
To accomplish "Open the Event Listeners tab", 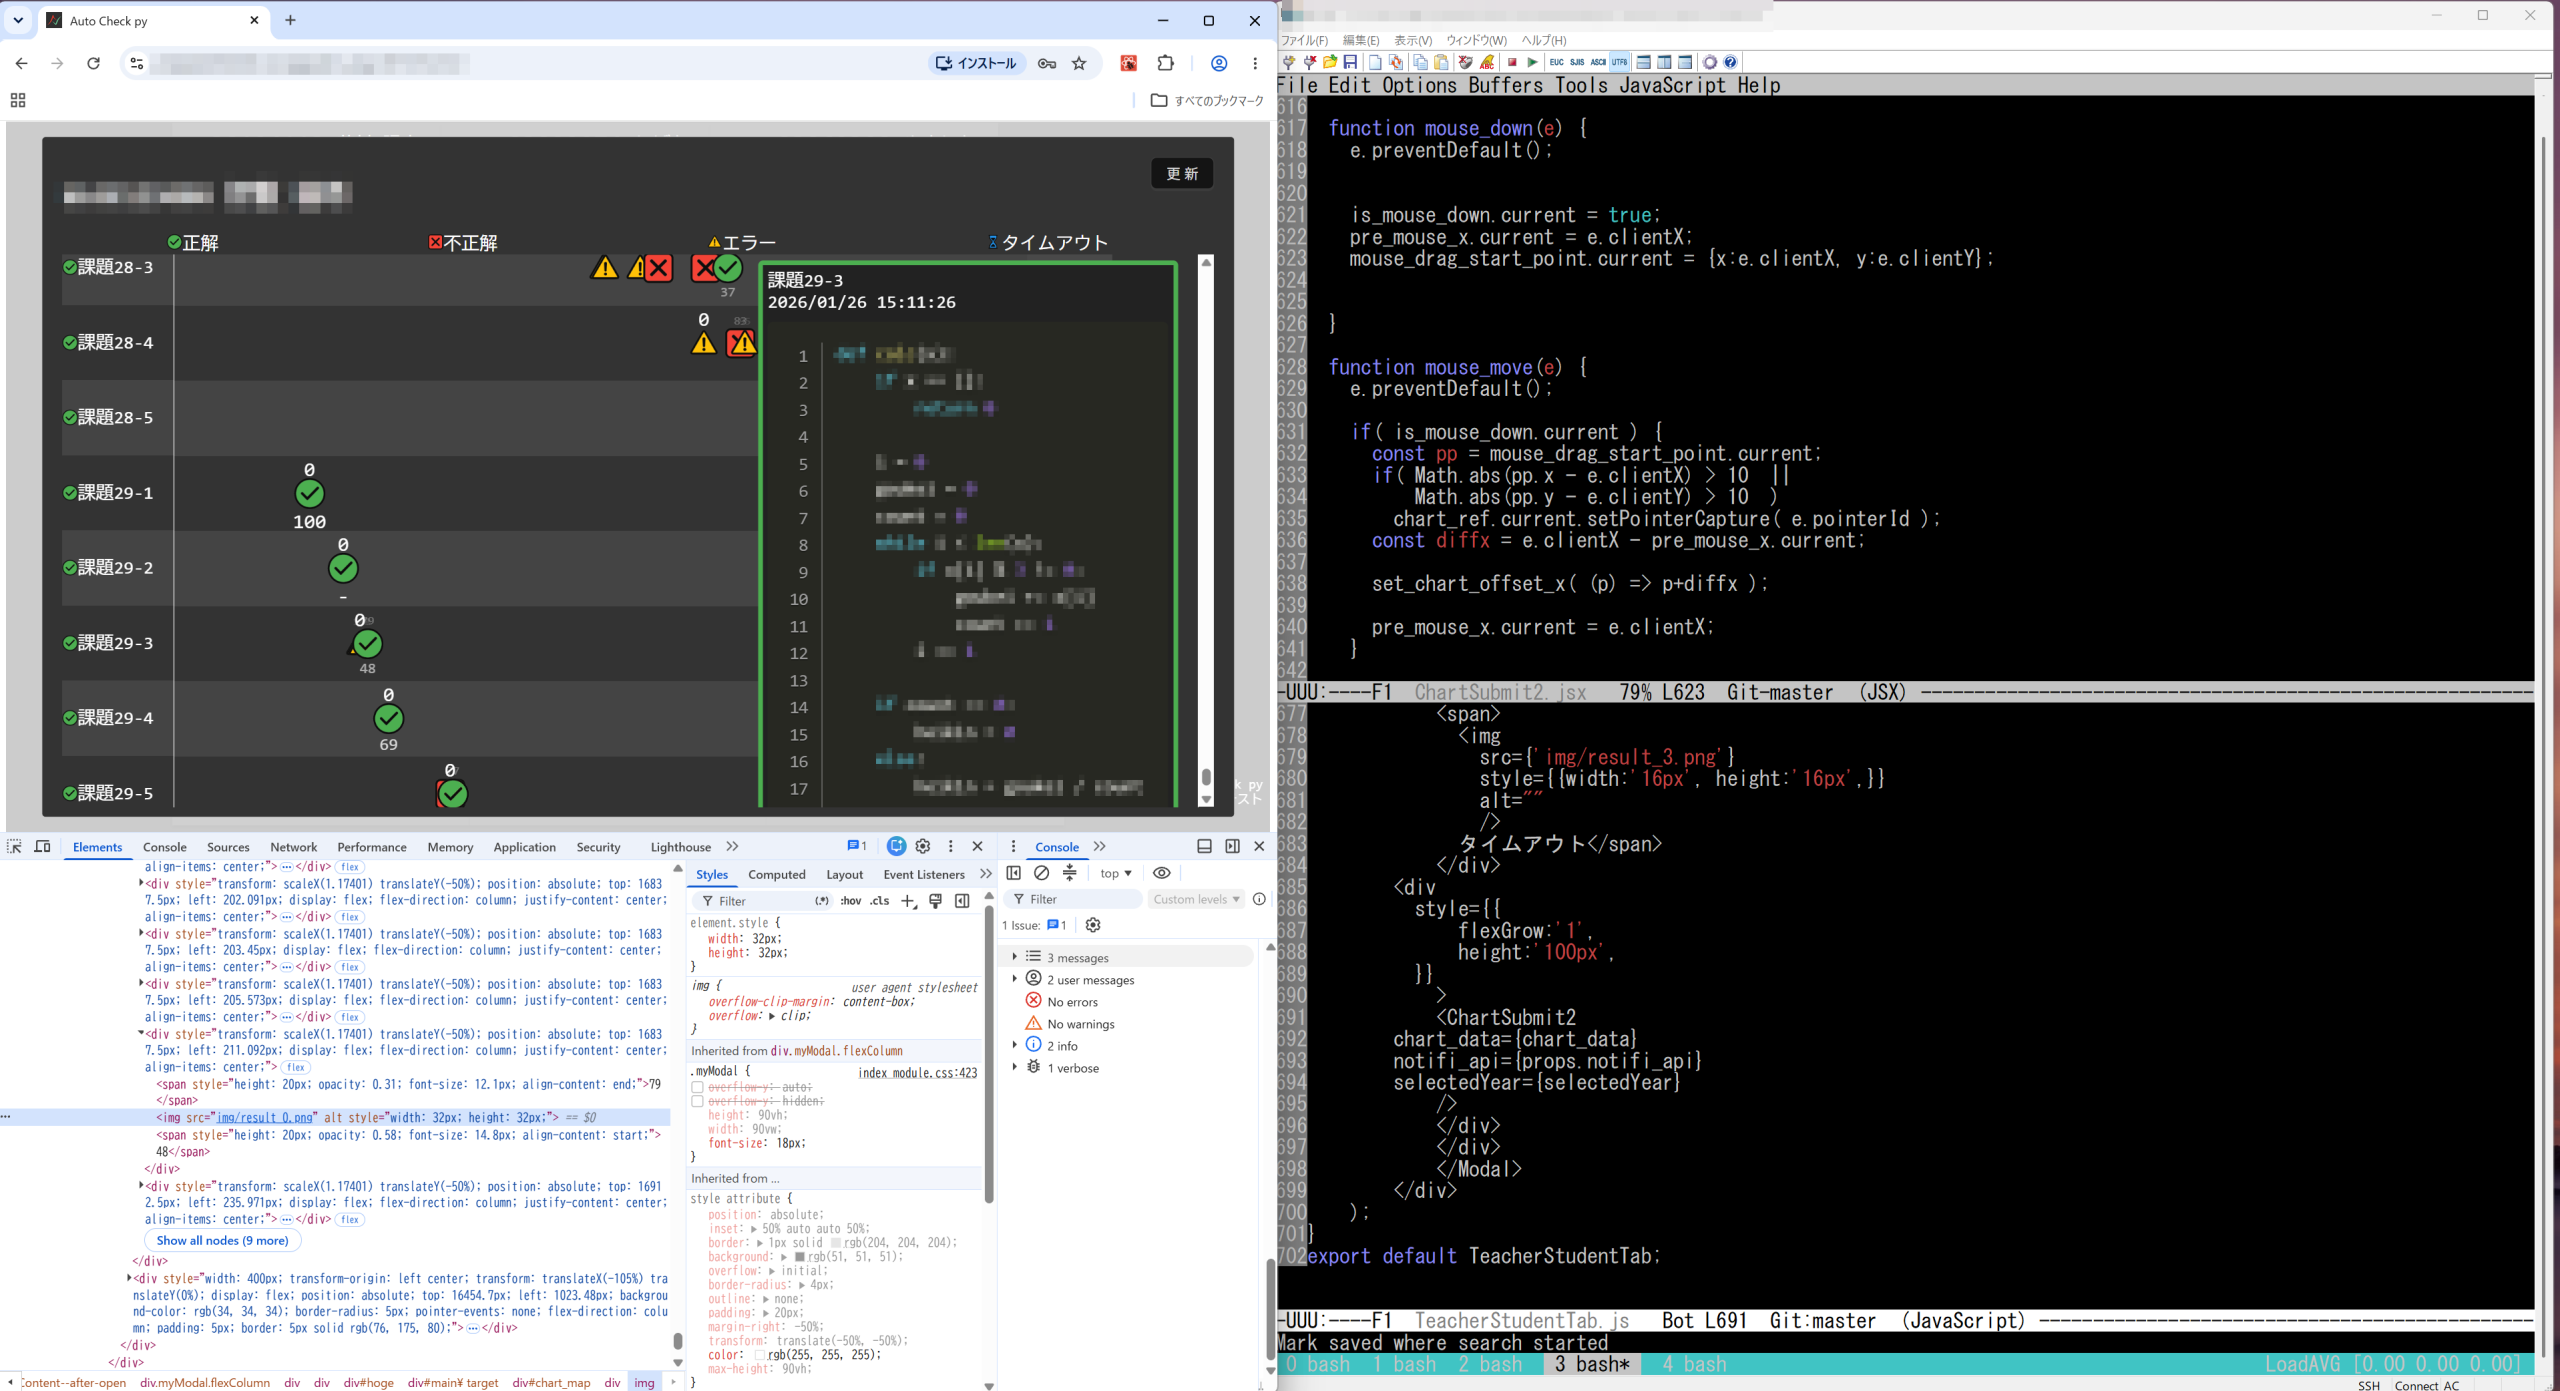I will 924,874.
